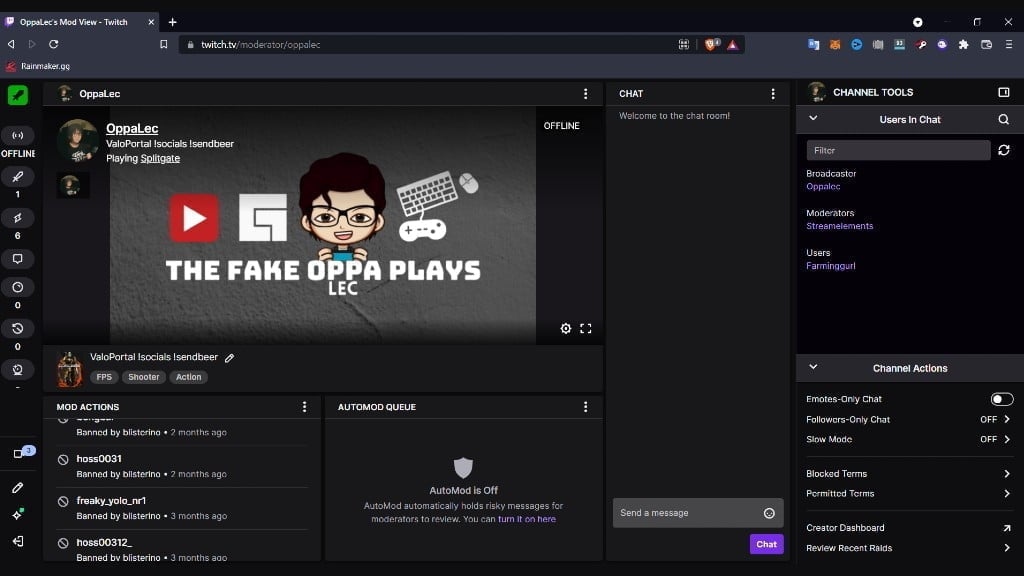
Task: Search users in chat magnifier icon
Action: (1004, 120)
